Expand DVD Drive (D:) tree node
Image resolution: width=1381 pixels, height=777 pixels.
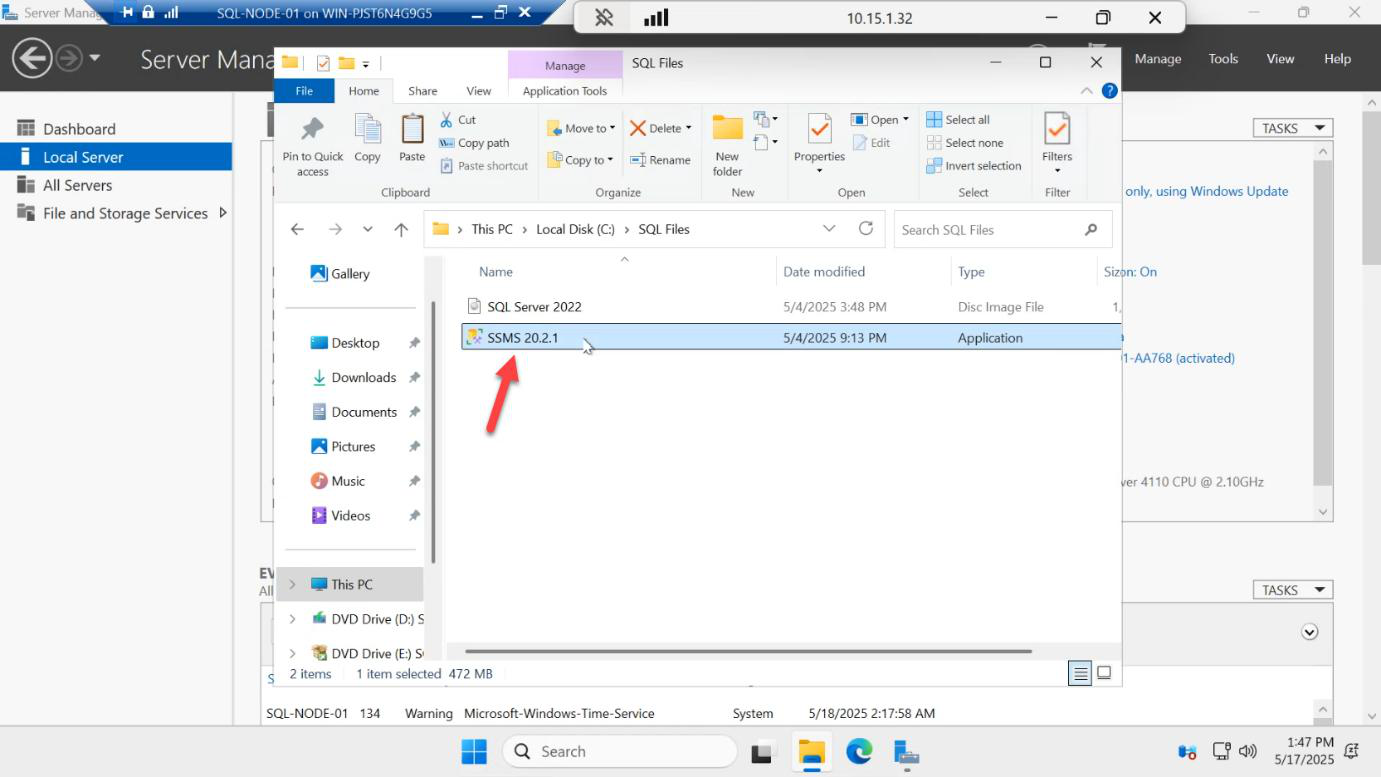(x=292, y=619)
